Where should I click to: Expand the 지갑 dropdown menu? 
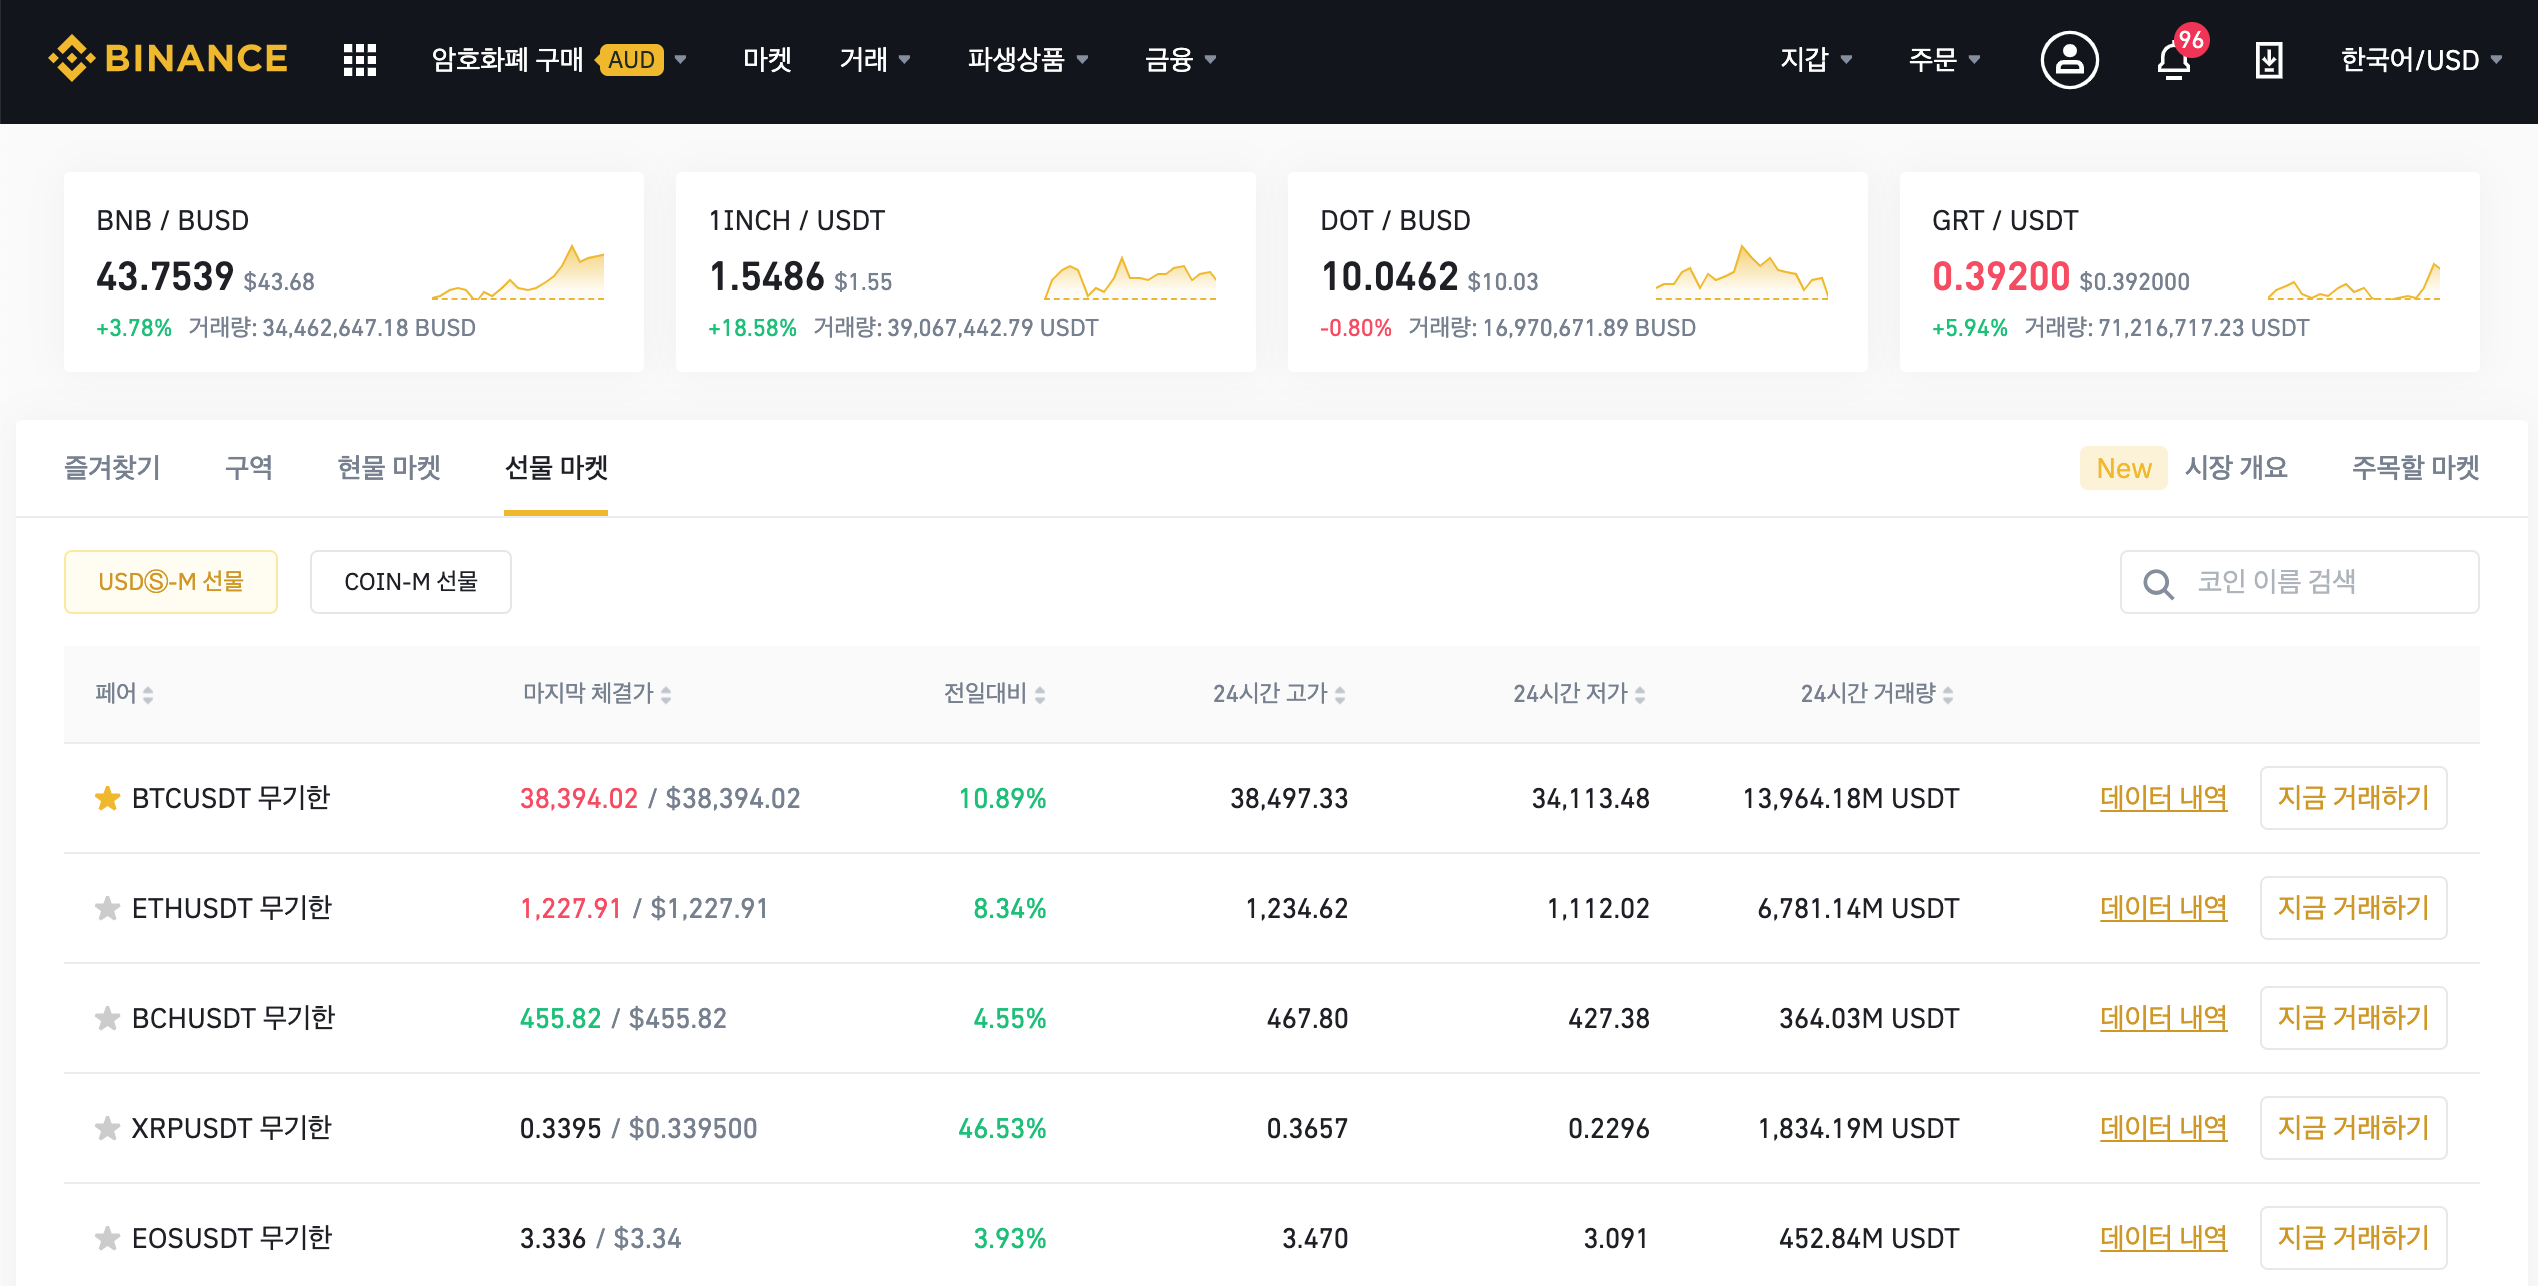pos(1815,60)
